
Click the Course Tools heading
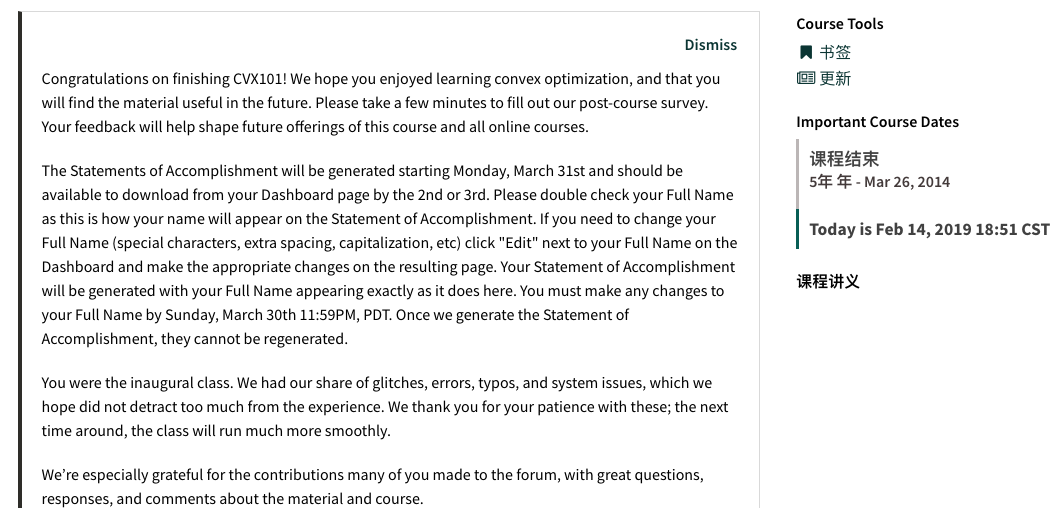839,24
